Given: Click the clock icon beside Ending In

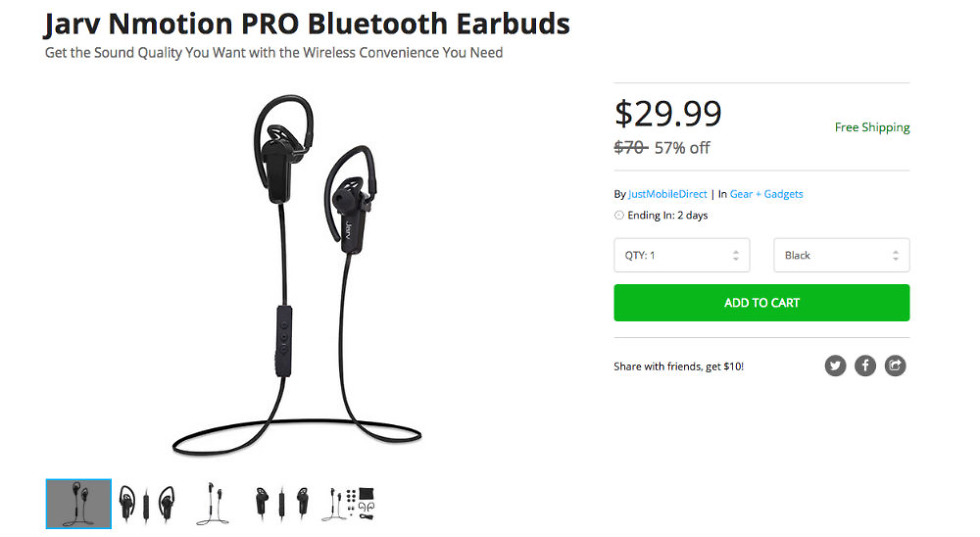Looking at the screenshot, I should coord(619,215).
